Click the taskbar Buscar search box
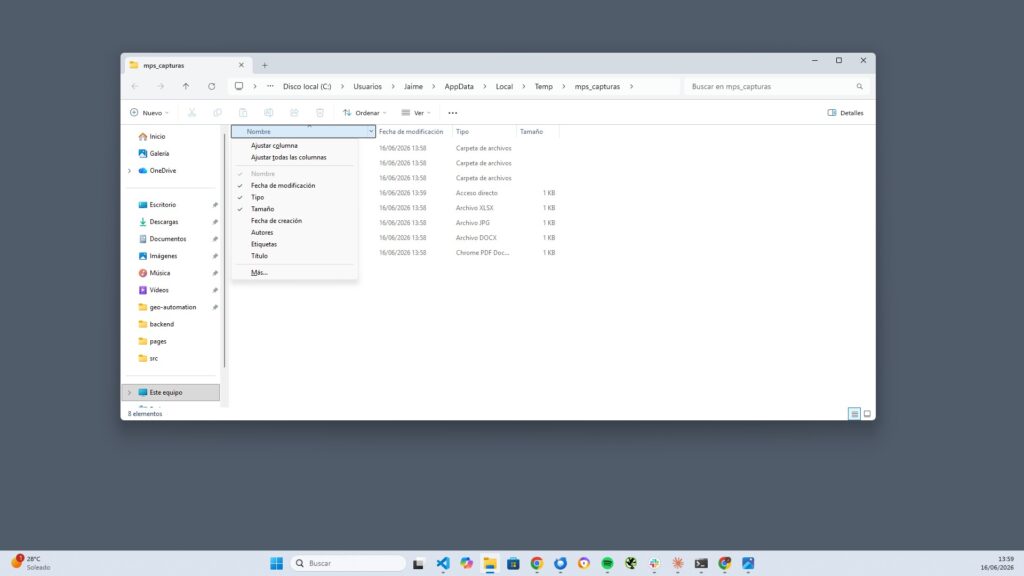 coord(348,563)
